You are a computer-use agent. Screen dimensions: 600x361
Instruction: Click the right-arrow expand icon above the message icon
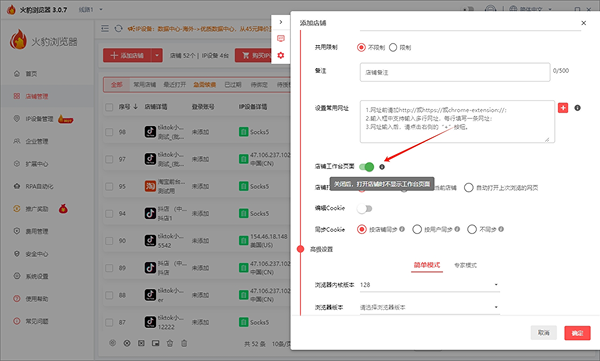(x=281, y=22)
